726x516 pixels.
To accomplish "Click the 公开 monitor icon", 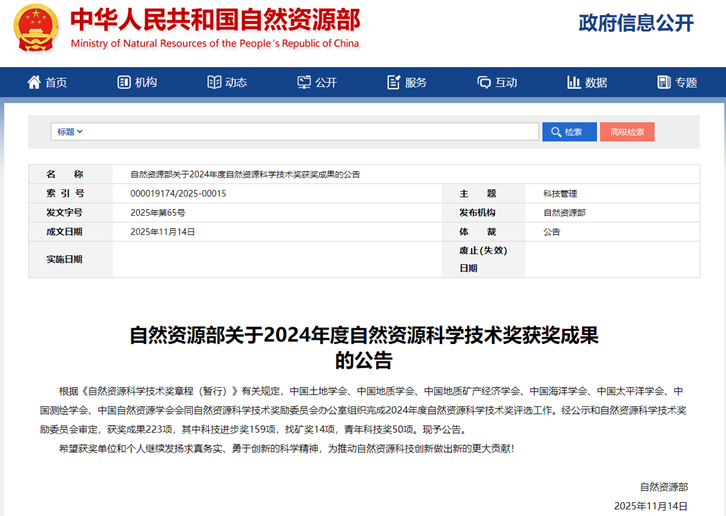I will [x=304, y=82].
